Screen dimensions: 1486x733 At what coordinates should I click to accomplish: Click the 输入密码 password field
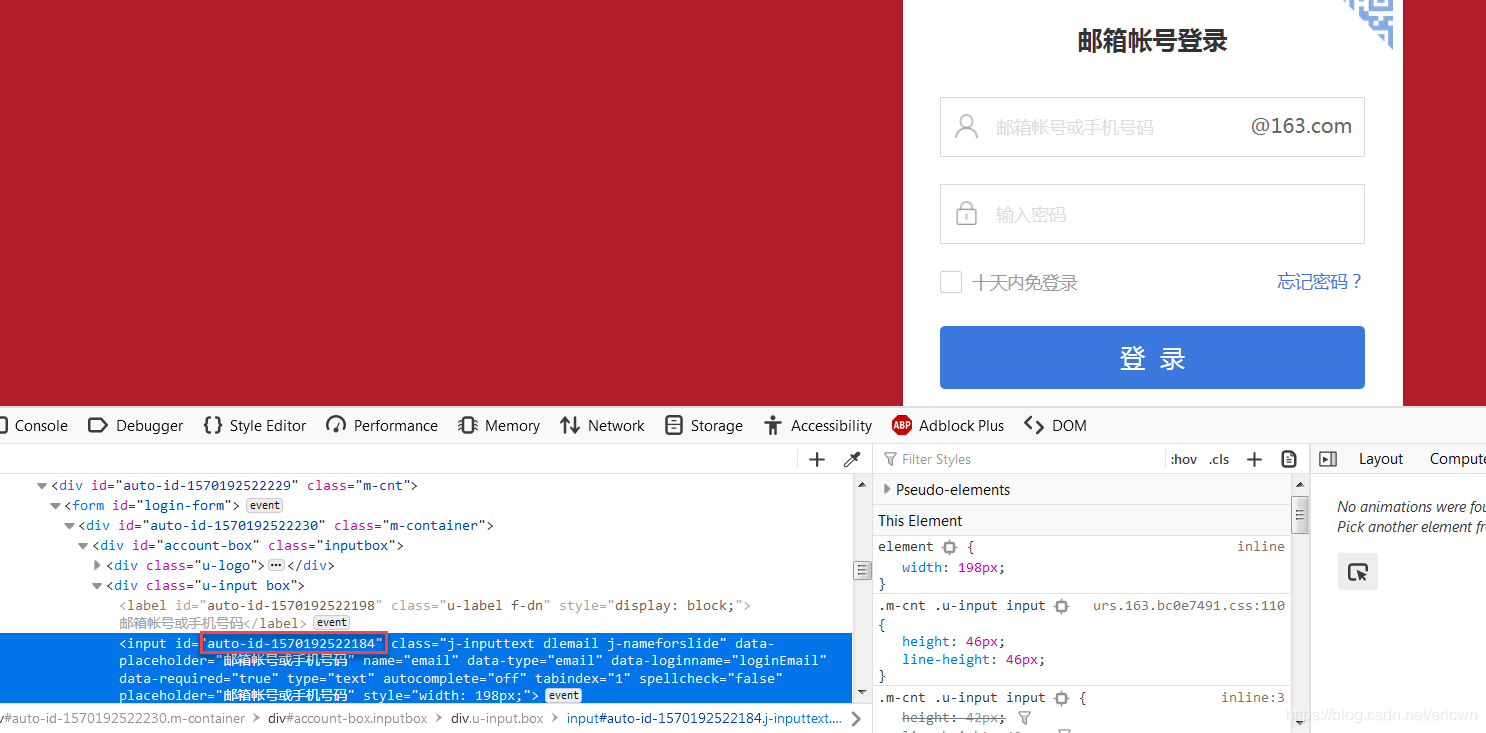pyautogui.click(x=1152, y=214)
